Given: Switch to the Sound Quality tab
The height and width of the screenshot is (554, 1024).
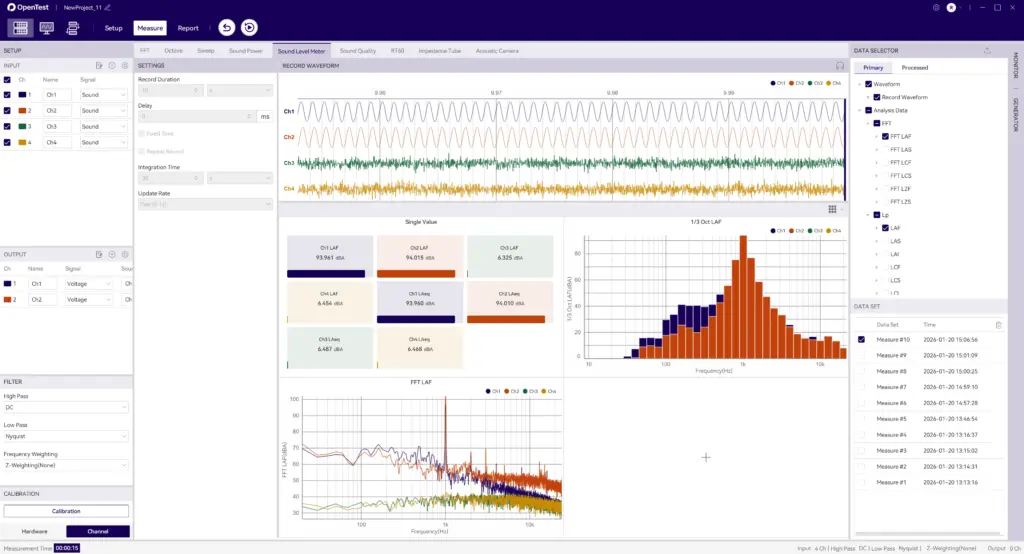Looking at the screenshot, I should tap(357, 50).
